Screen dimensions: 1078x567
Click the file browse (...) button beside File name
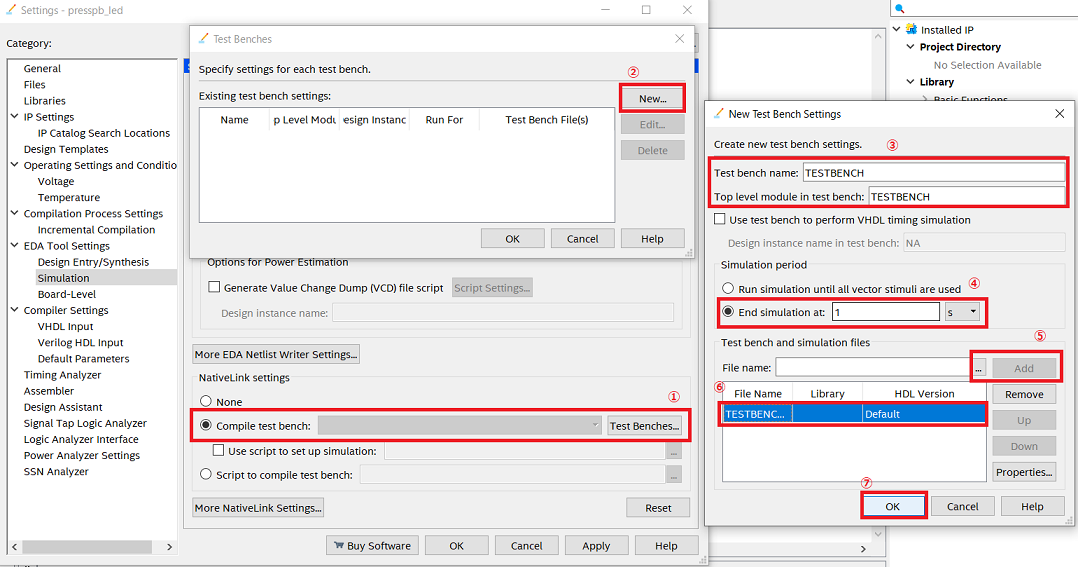[x=978, y=368]
